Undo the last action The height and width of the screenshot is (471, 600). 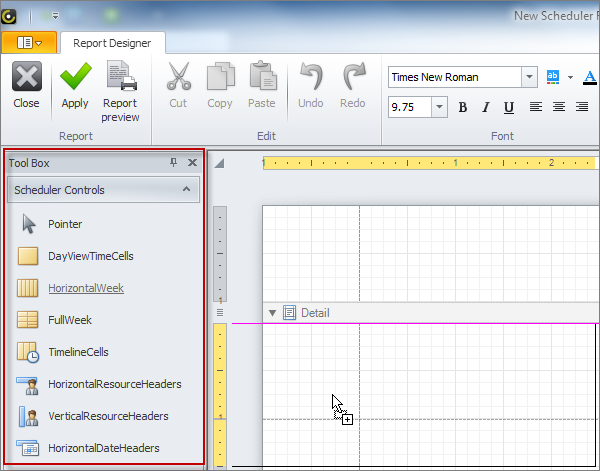(x=311, y=85)
